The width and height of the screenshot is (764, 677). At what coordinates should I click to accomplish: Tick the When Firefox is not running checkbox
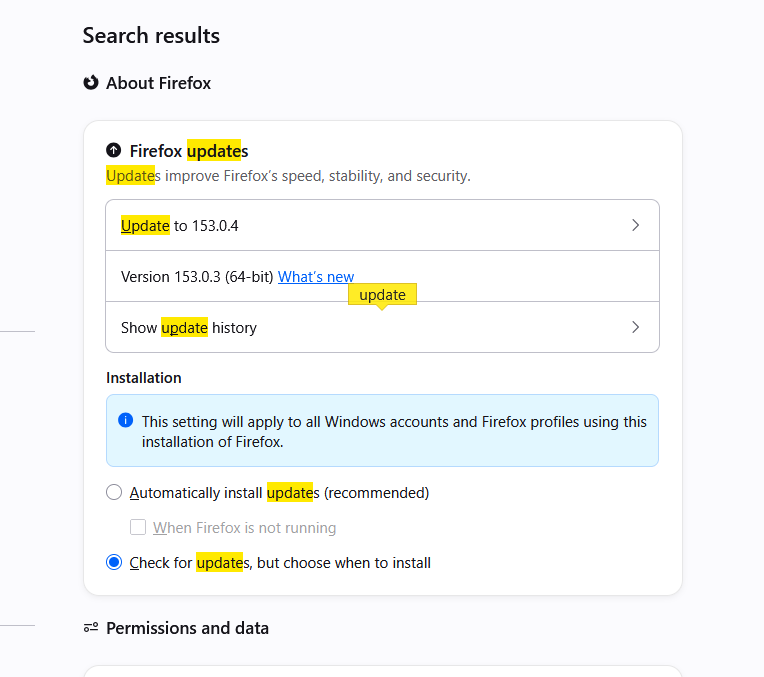point(138,527)
